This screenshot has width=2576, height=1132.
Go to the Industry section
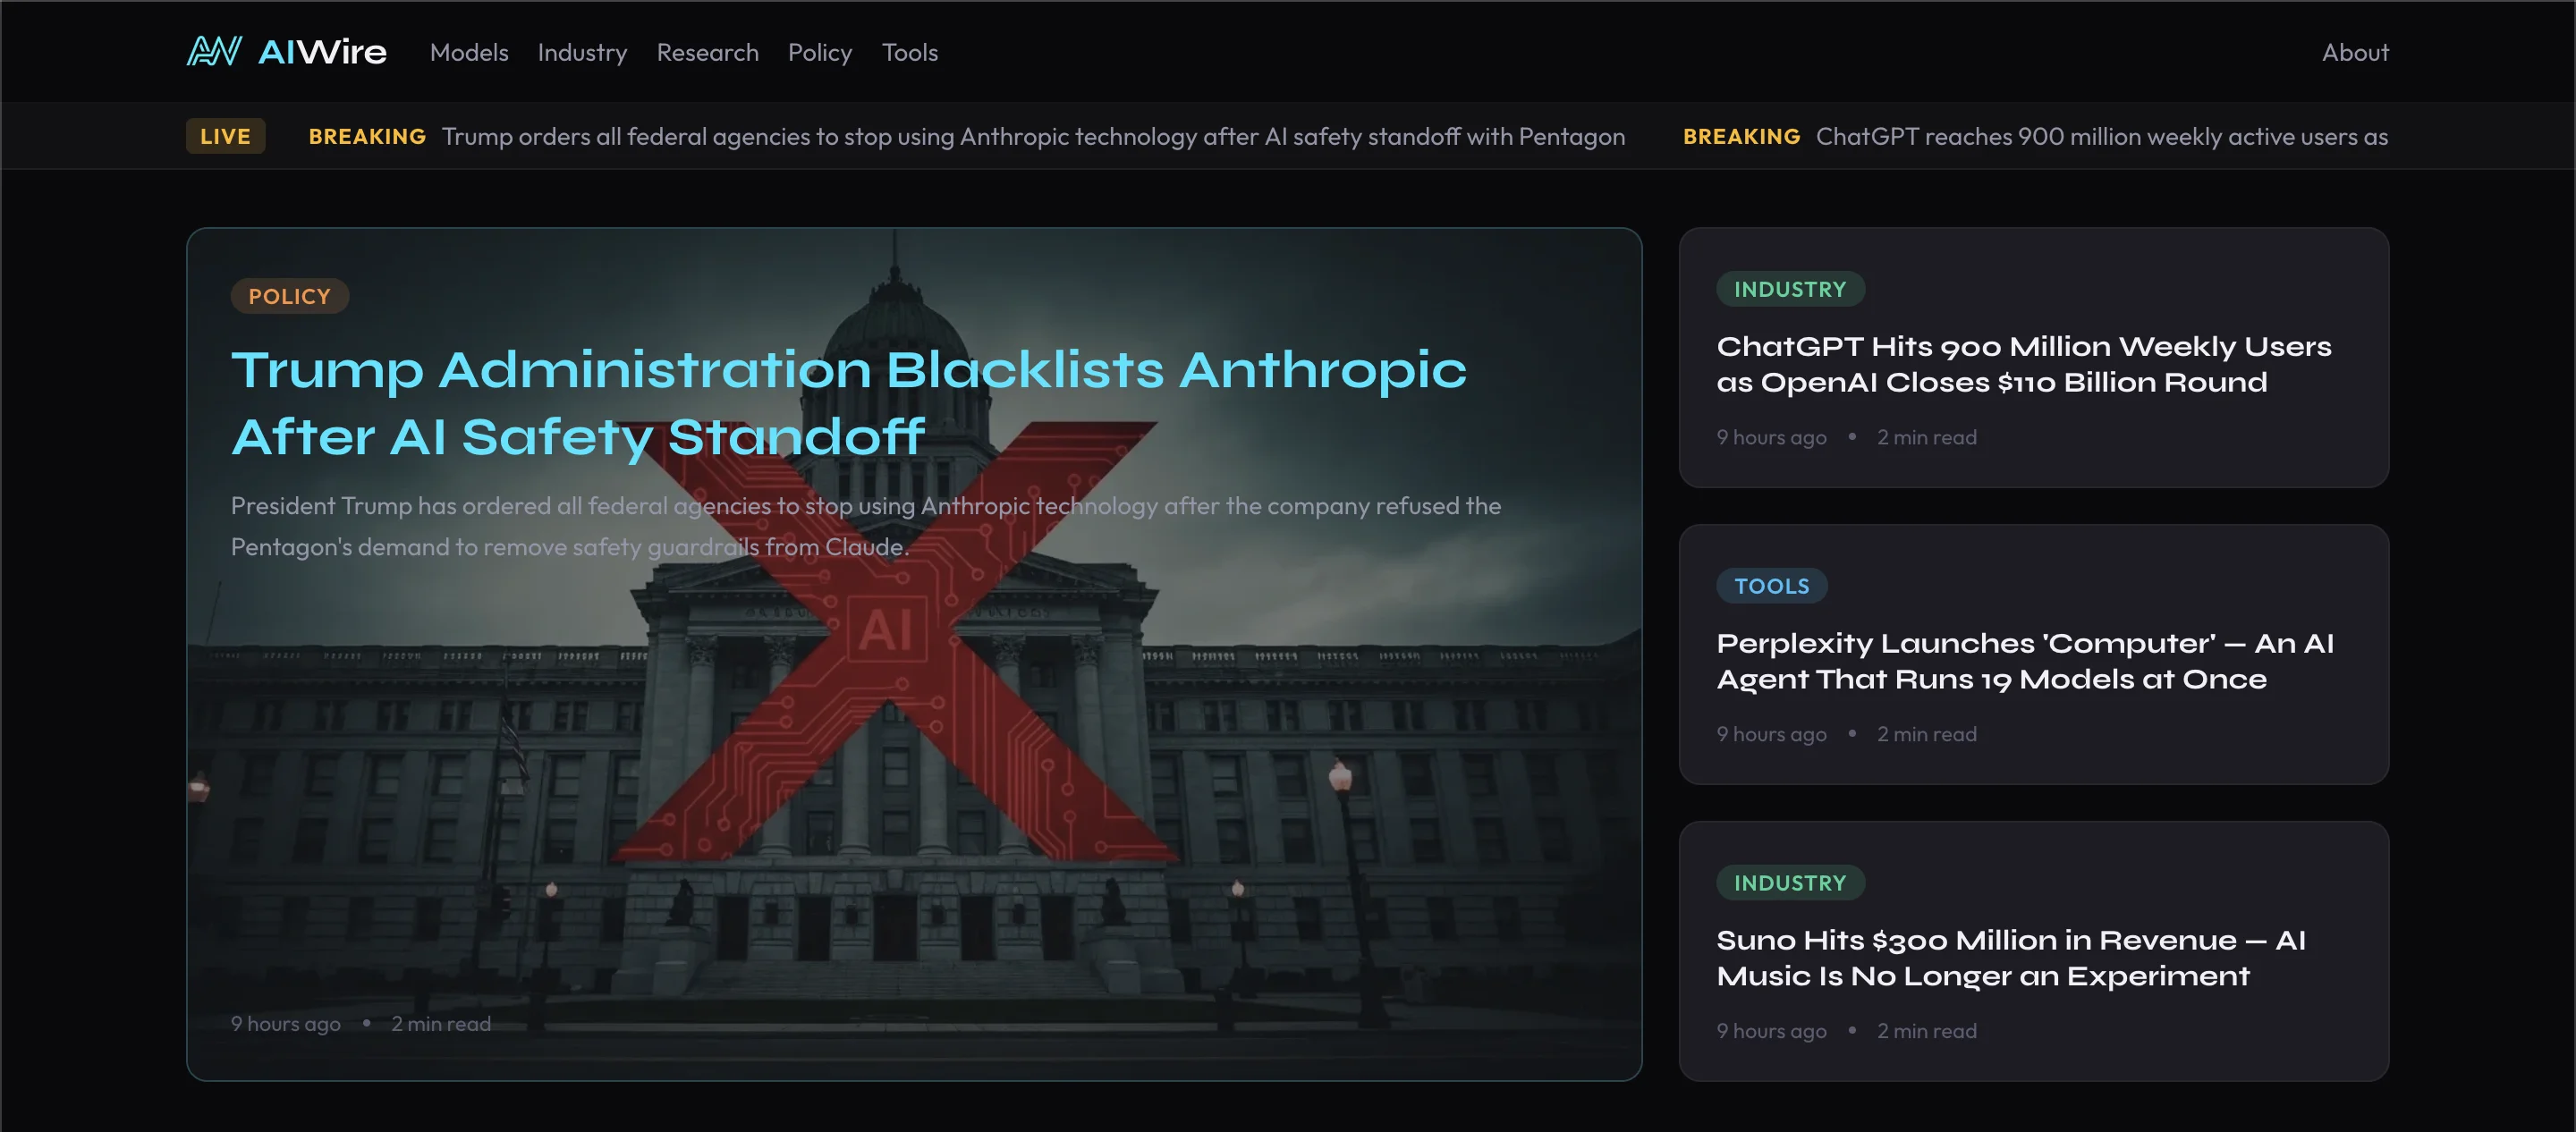(x=582, y=52)
